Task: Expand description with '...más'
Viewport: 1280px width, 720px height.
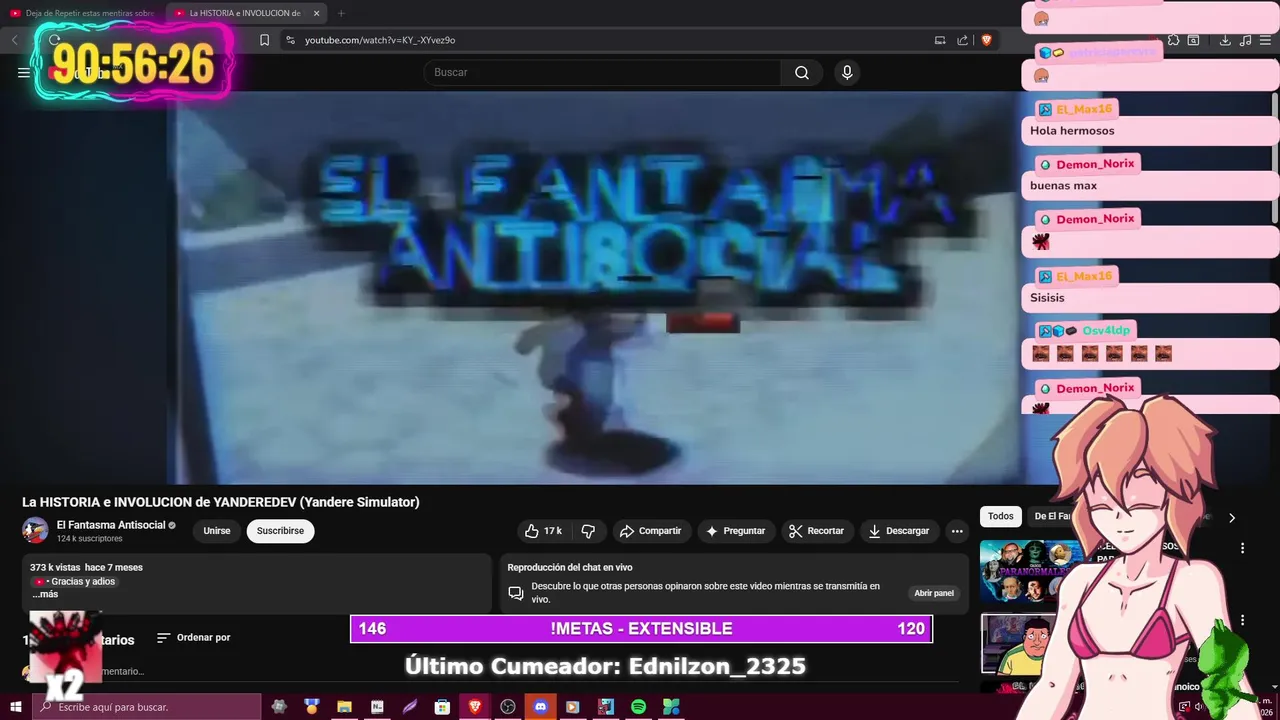Action: coord(45,594)
